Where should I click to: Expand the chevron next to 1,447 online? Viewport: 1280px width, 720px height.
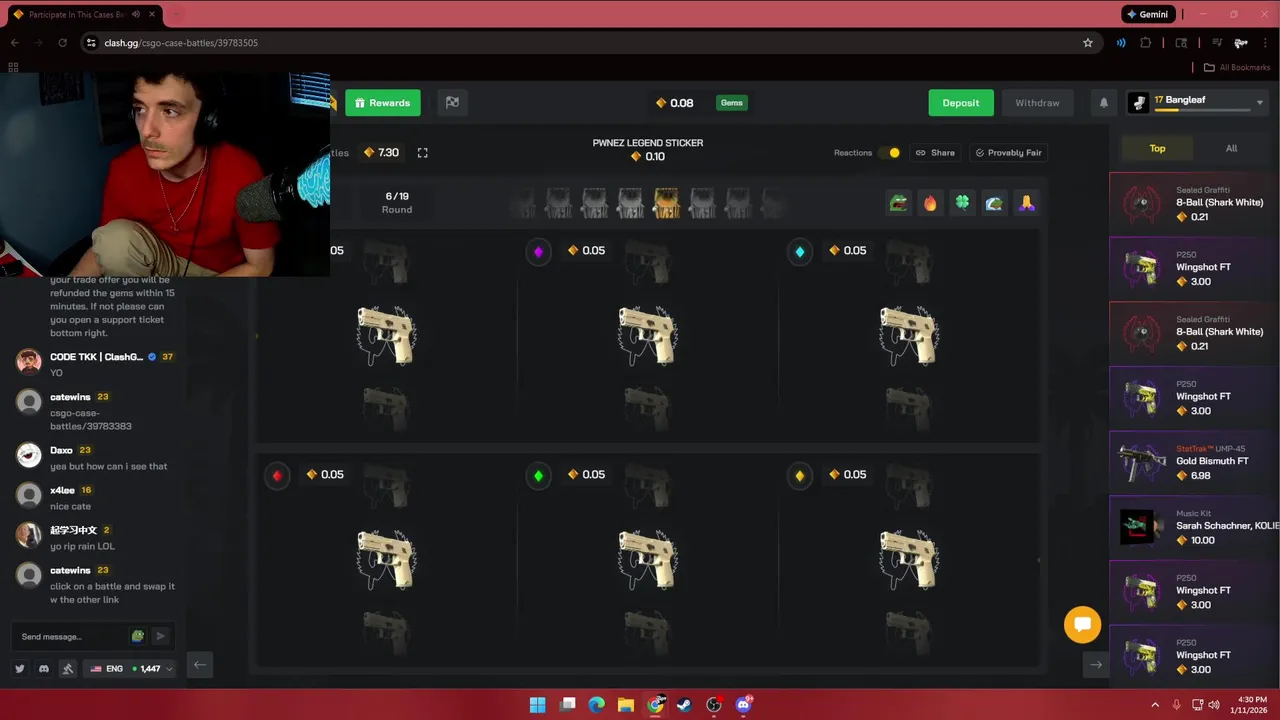[169, 669]
